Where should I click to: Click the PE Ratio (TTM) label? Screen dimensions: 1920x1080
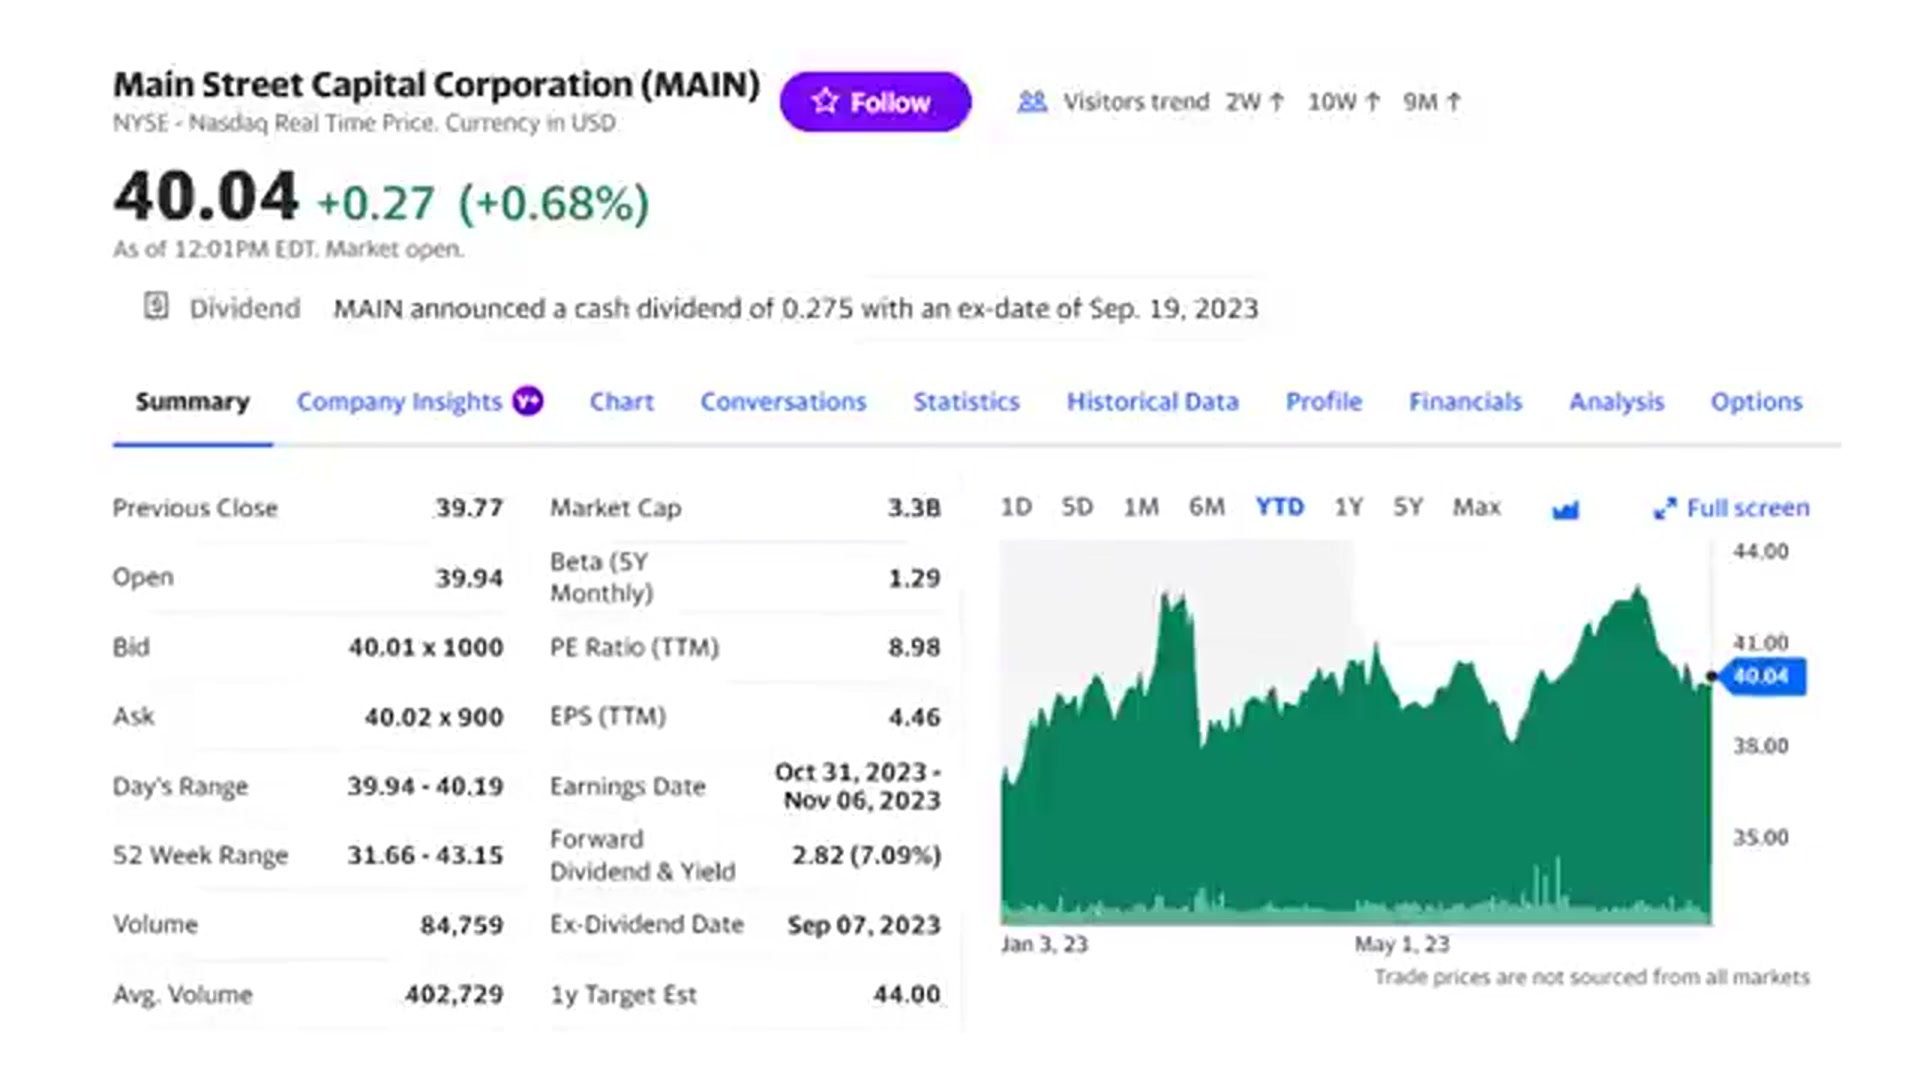(x=634, y=647)
